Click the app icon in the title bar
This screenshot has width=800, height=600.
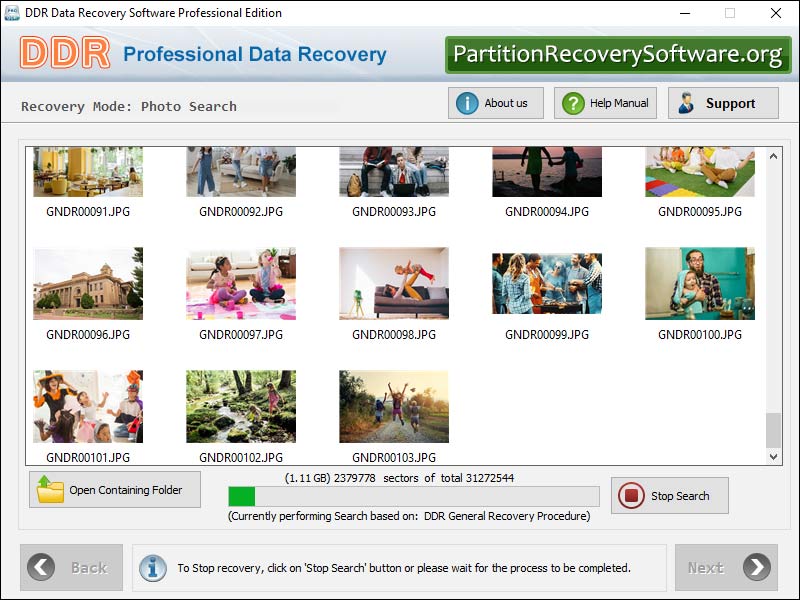click(x=11, y=13)
